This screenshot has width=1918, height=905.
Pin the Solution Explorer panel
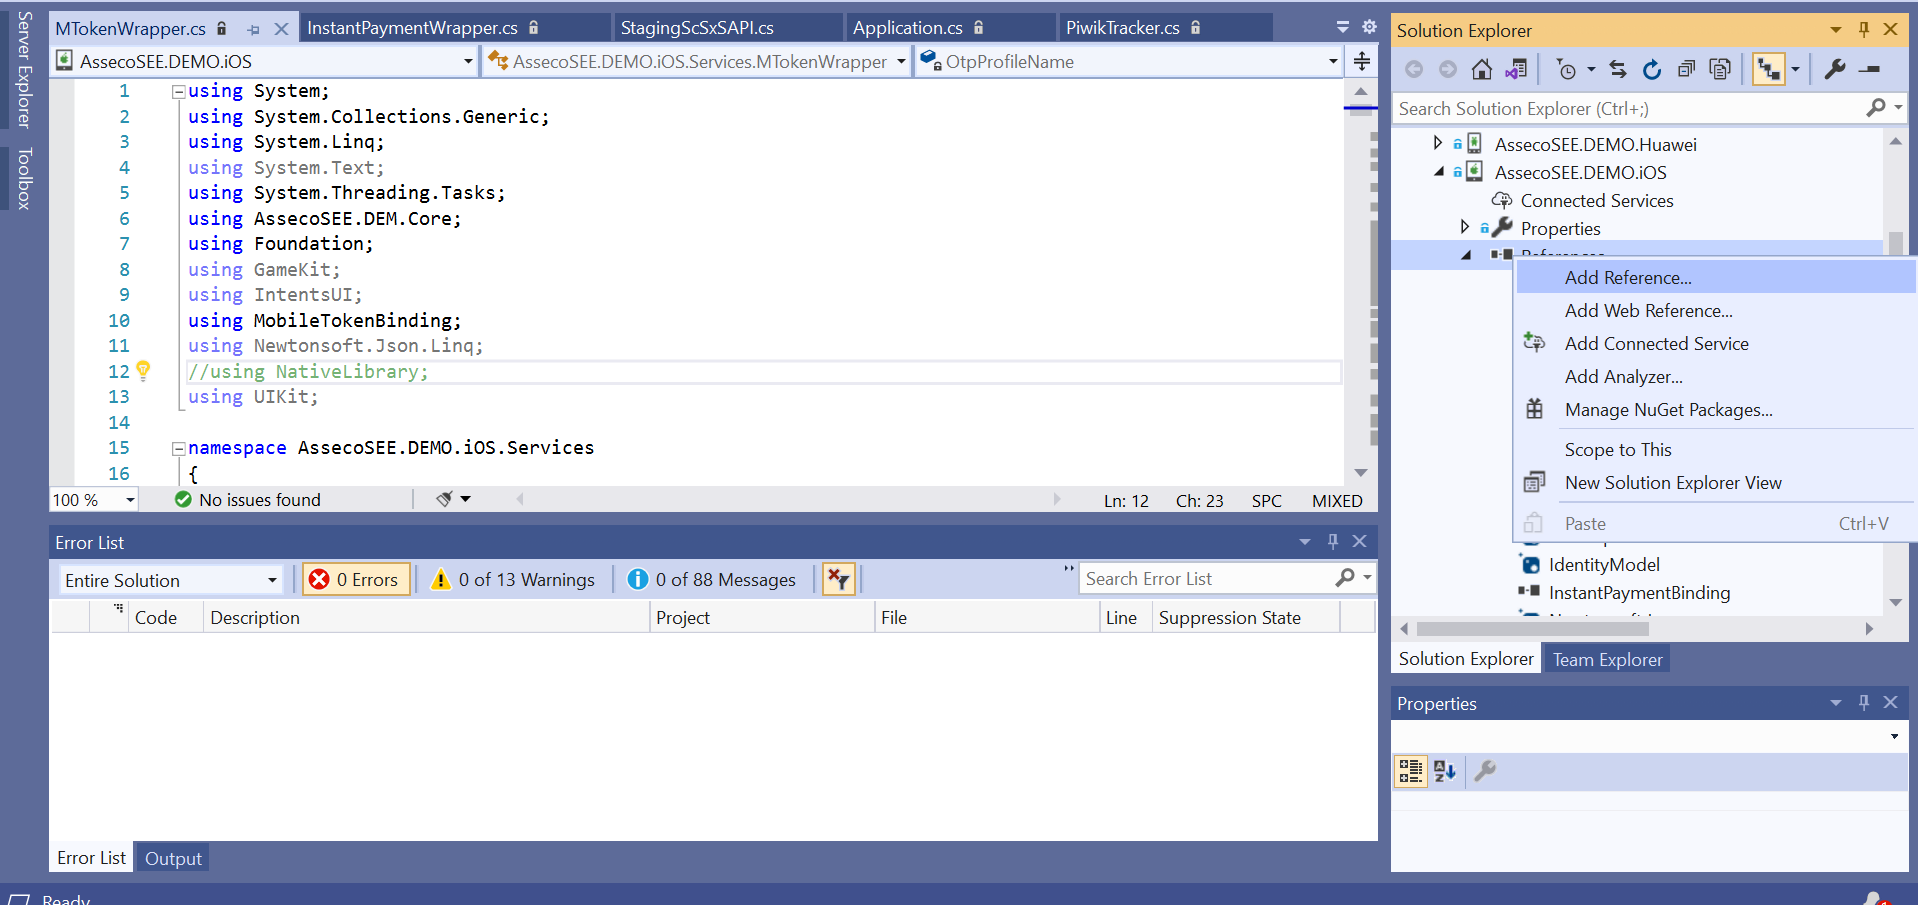(1864, 30)
